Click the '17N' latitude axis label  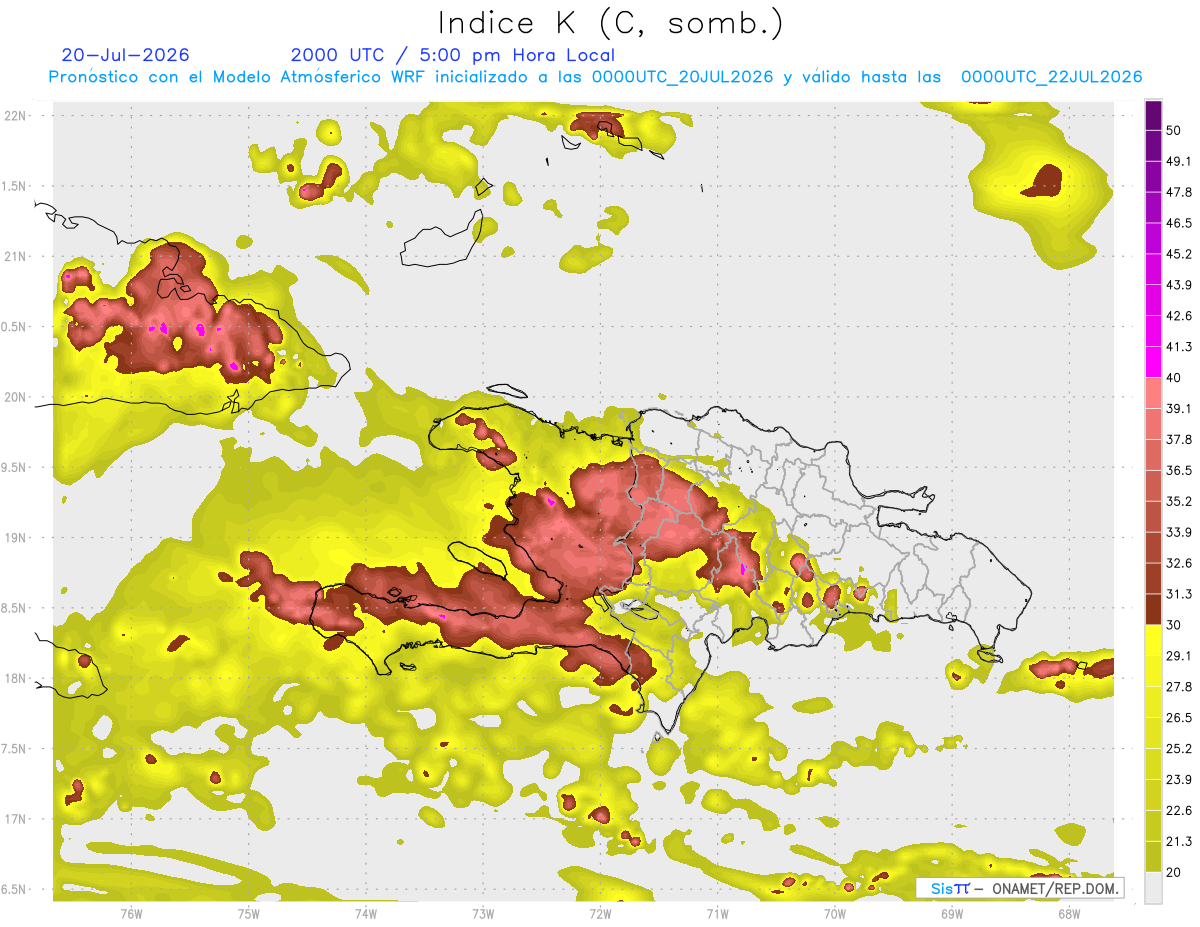(x=16, y=819)
